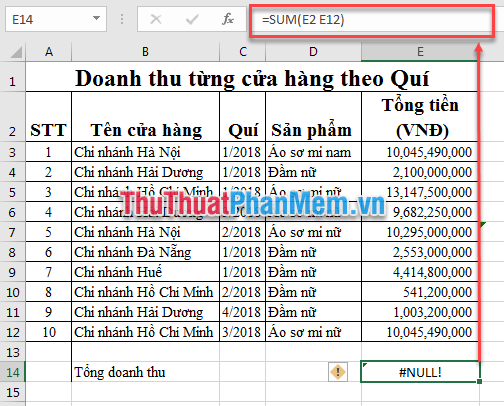Click 'Đầm nữ' product cell in row 9
The width and height of the screenshot is (504, 406).
[313, 272]
